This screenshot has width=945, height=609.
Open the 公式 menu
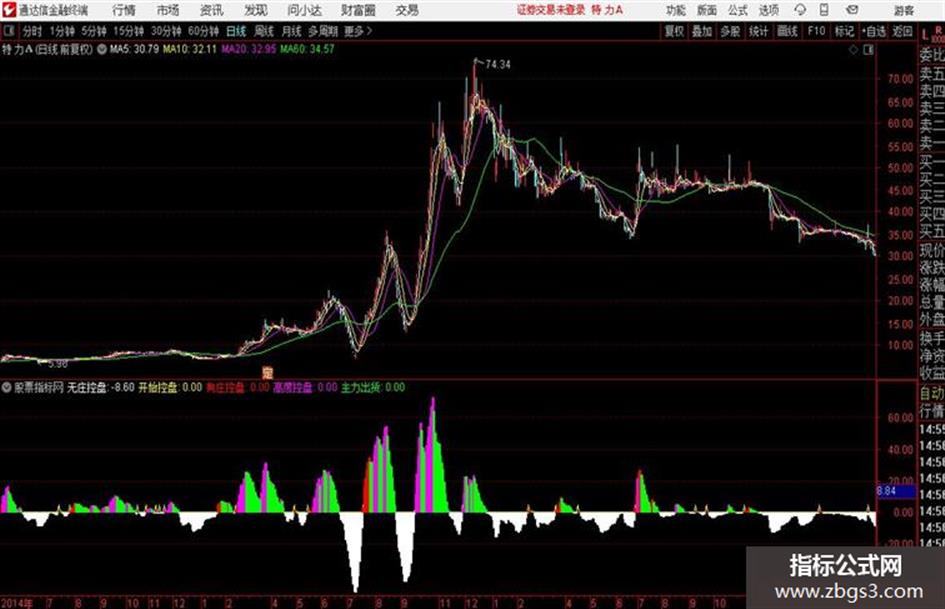tap(738, 10)
